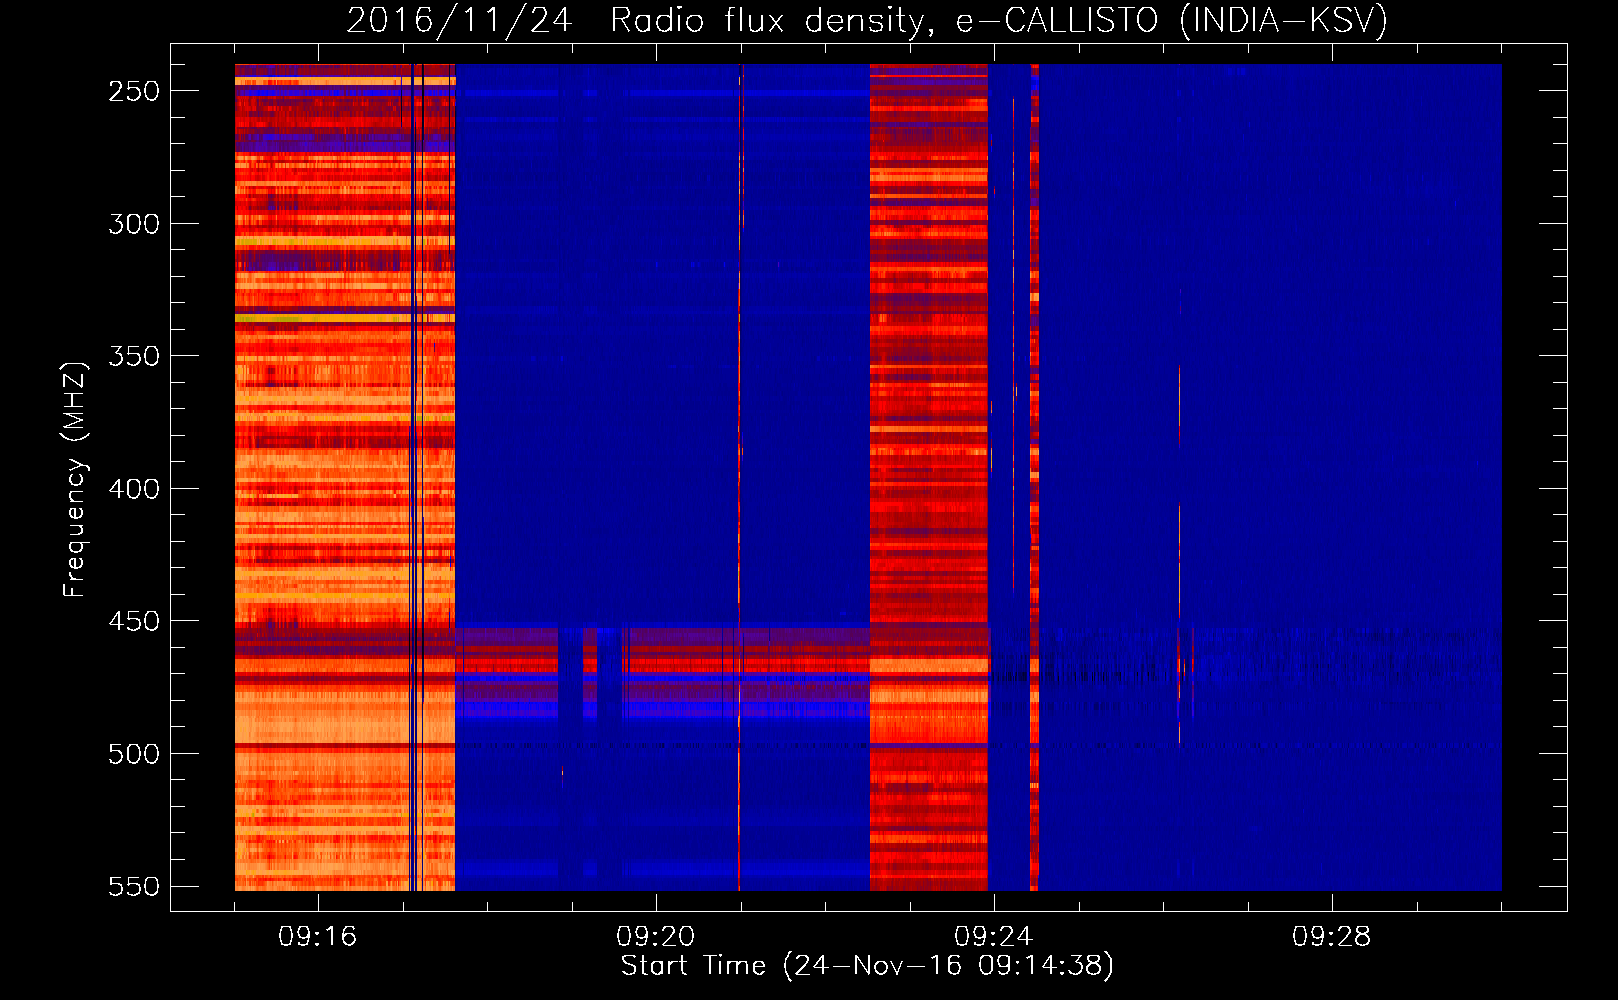Click the 09:28 time tick label
The height and width of the screenshot is (1000, 1618).
click(x=1332, y=936)
